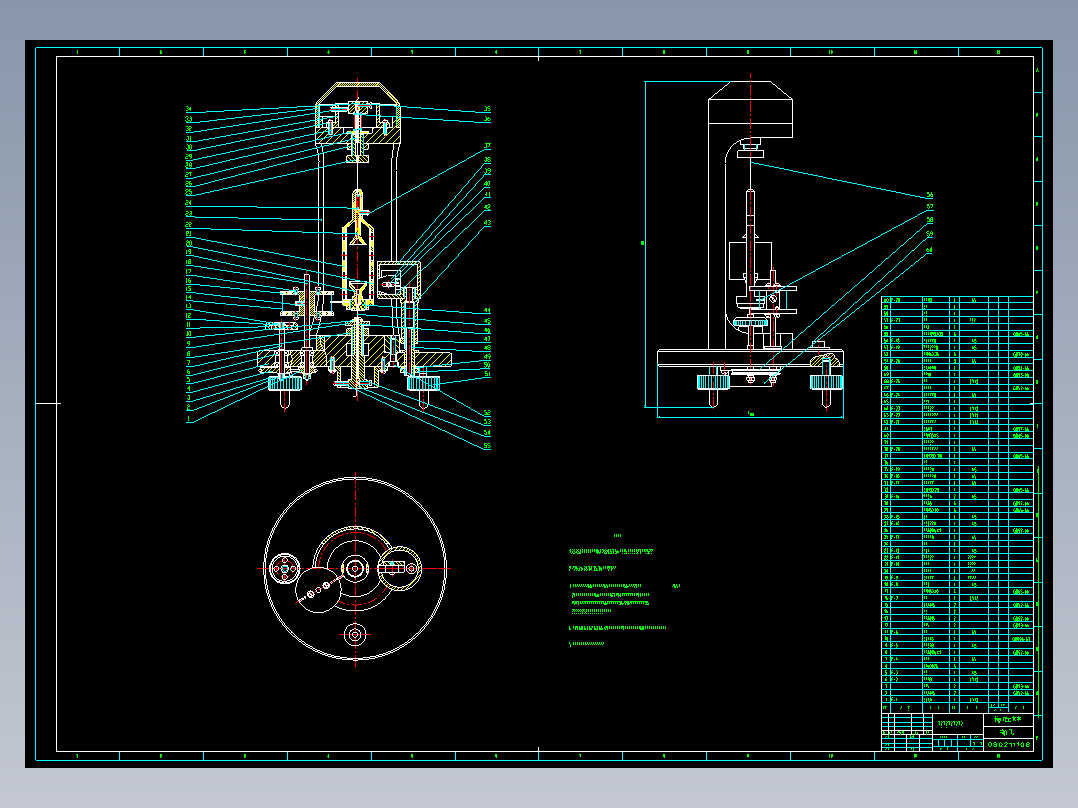The width and height of the screenshot is (1078, 808).
Task: Select part balloon number 55
Action: point(487,446)
